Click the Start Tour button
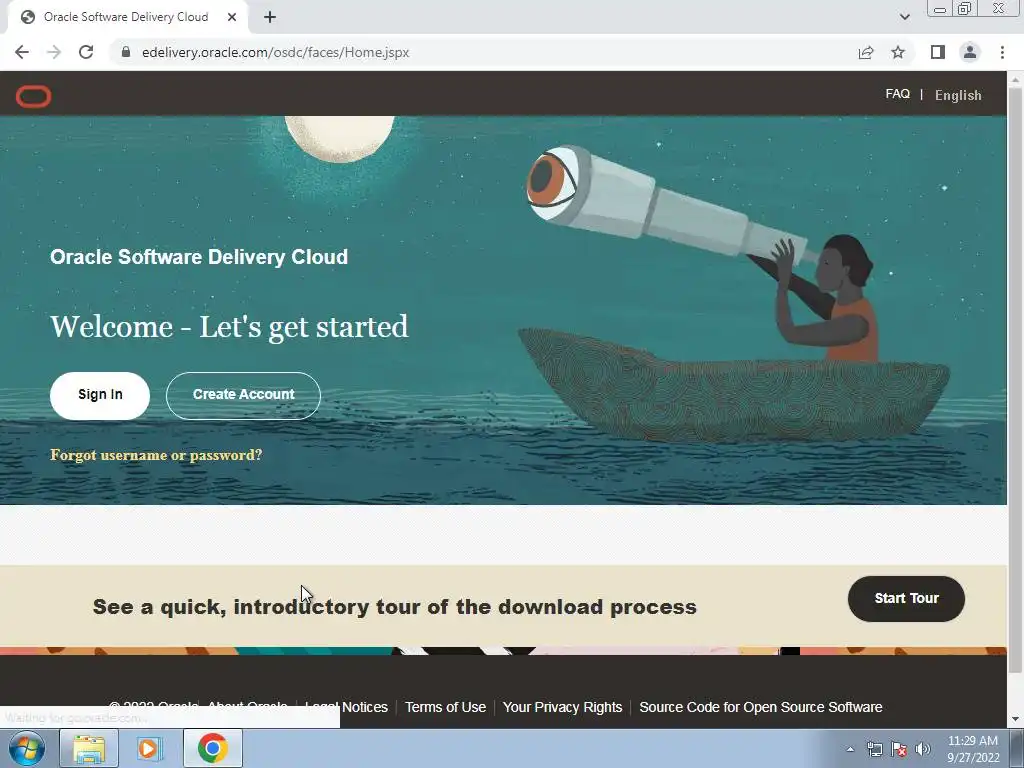This screenshot has width=1024, height=768. click(x=906, y=598)
